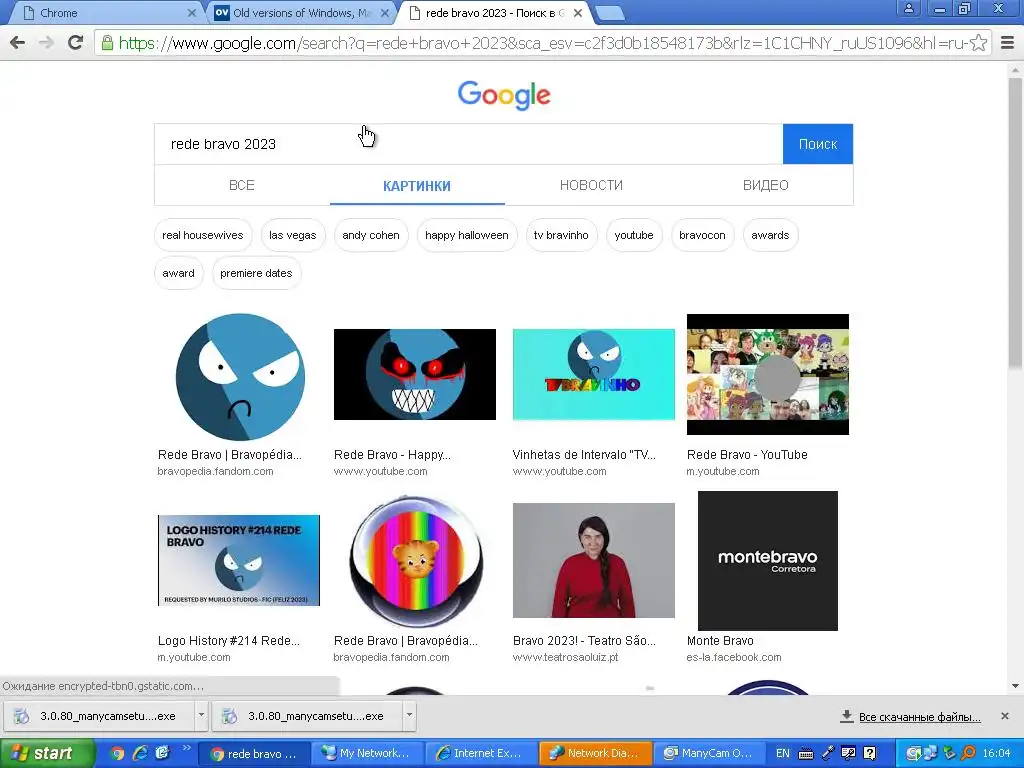The width and height of the screenshot is (1024, 768).
Task: Filter by 'andy cohen' chip
Action: pos(371,235)
